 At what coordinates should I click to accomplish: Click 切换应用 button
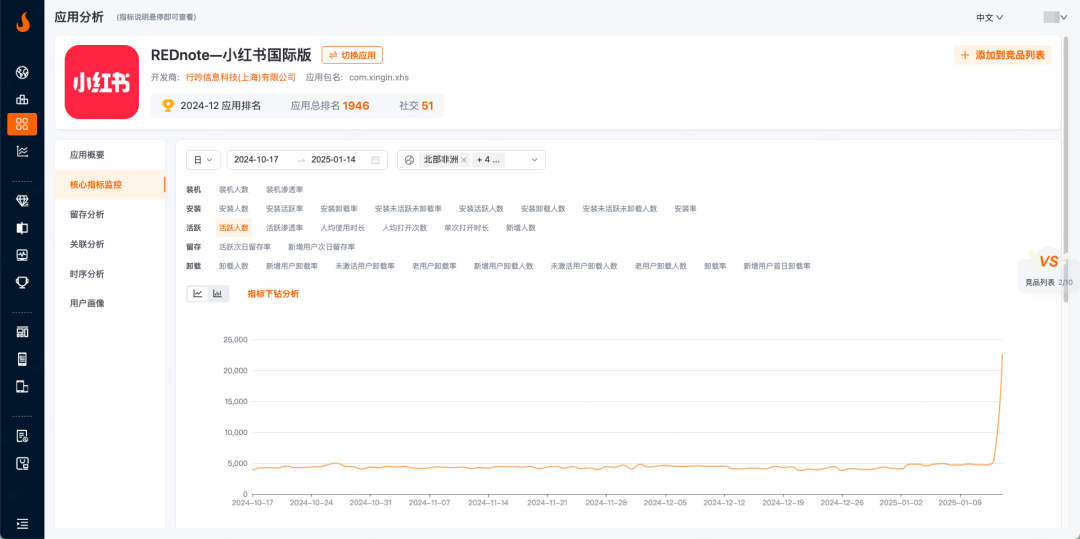(x=352, y=55)
